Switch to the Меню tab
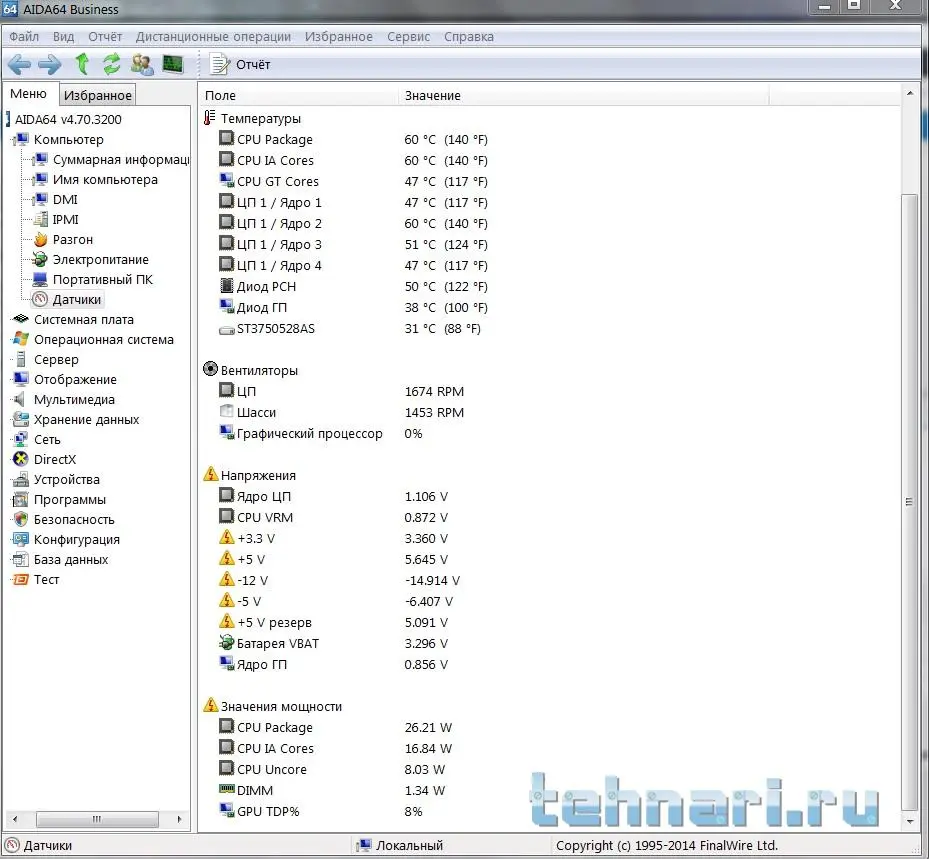This screenshot has width=929, height=859. coord(28,94)
